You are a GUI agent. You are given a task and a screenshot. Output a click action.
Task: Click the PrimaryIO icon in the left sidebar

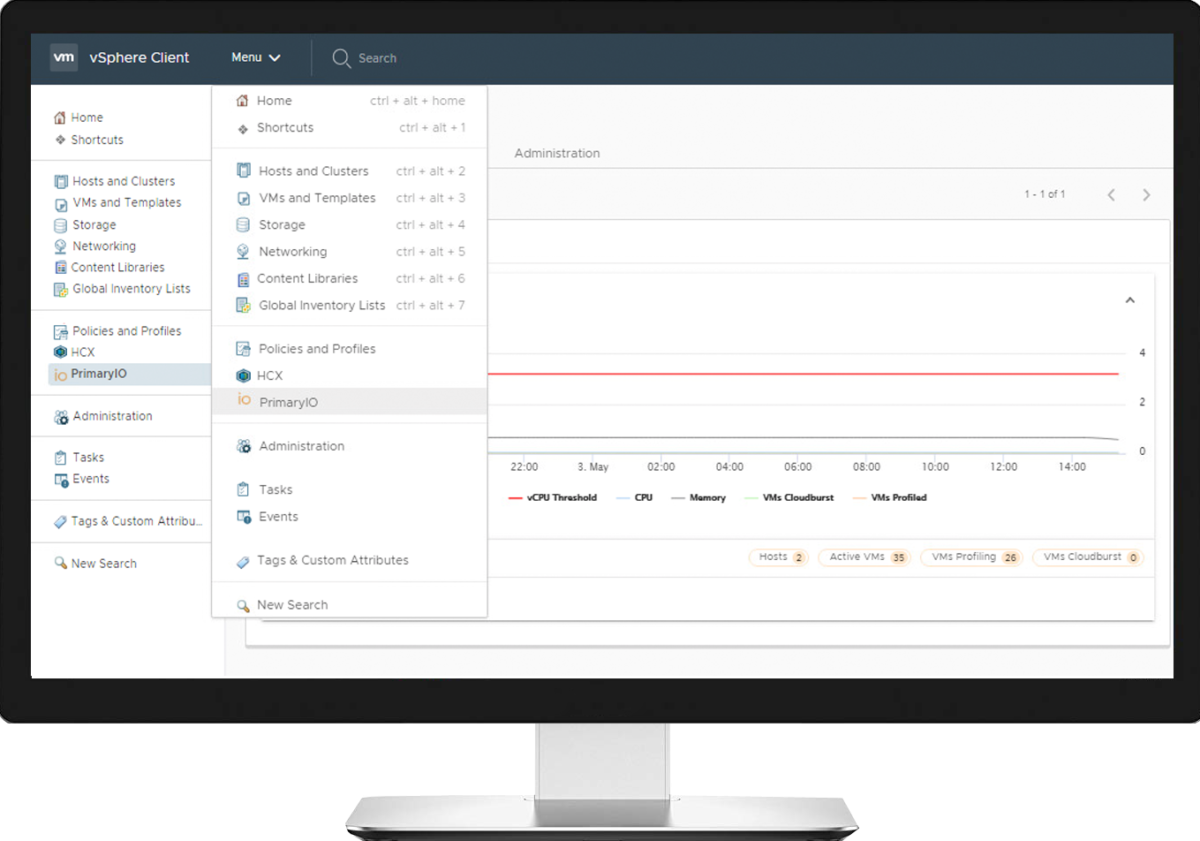[60, 375]
